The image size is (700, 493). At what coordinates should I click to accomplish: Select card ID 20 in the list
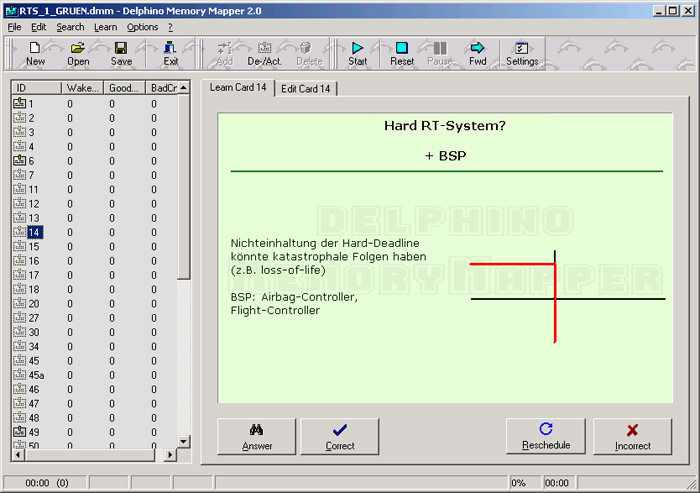(33, 304)
